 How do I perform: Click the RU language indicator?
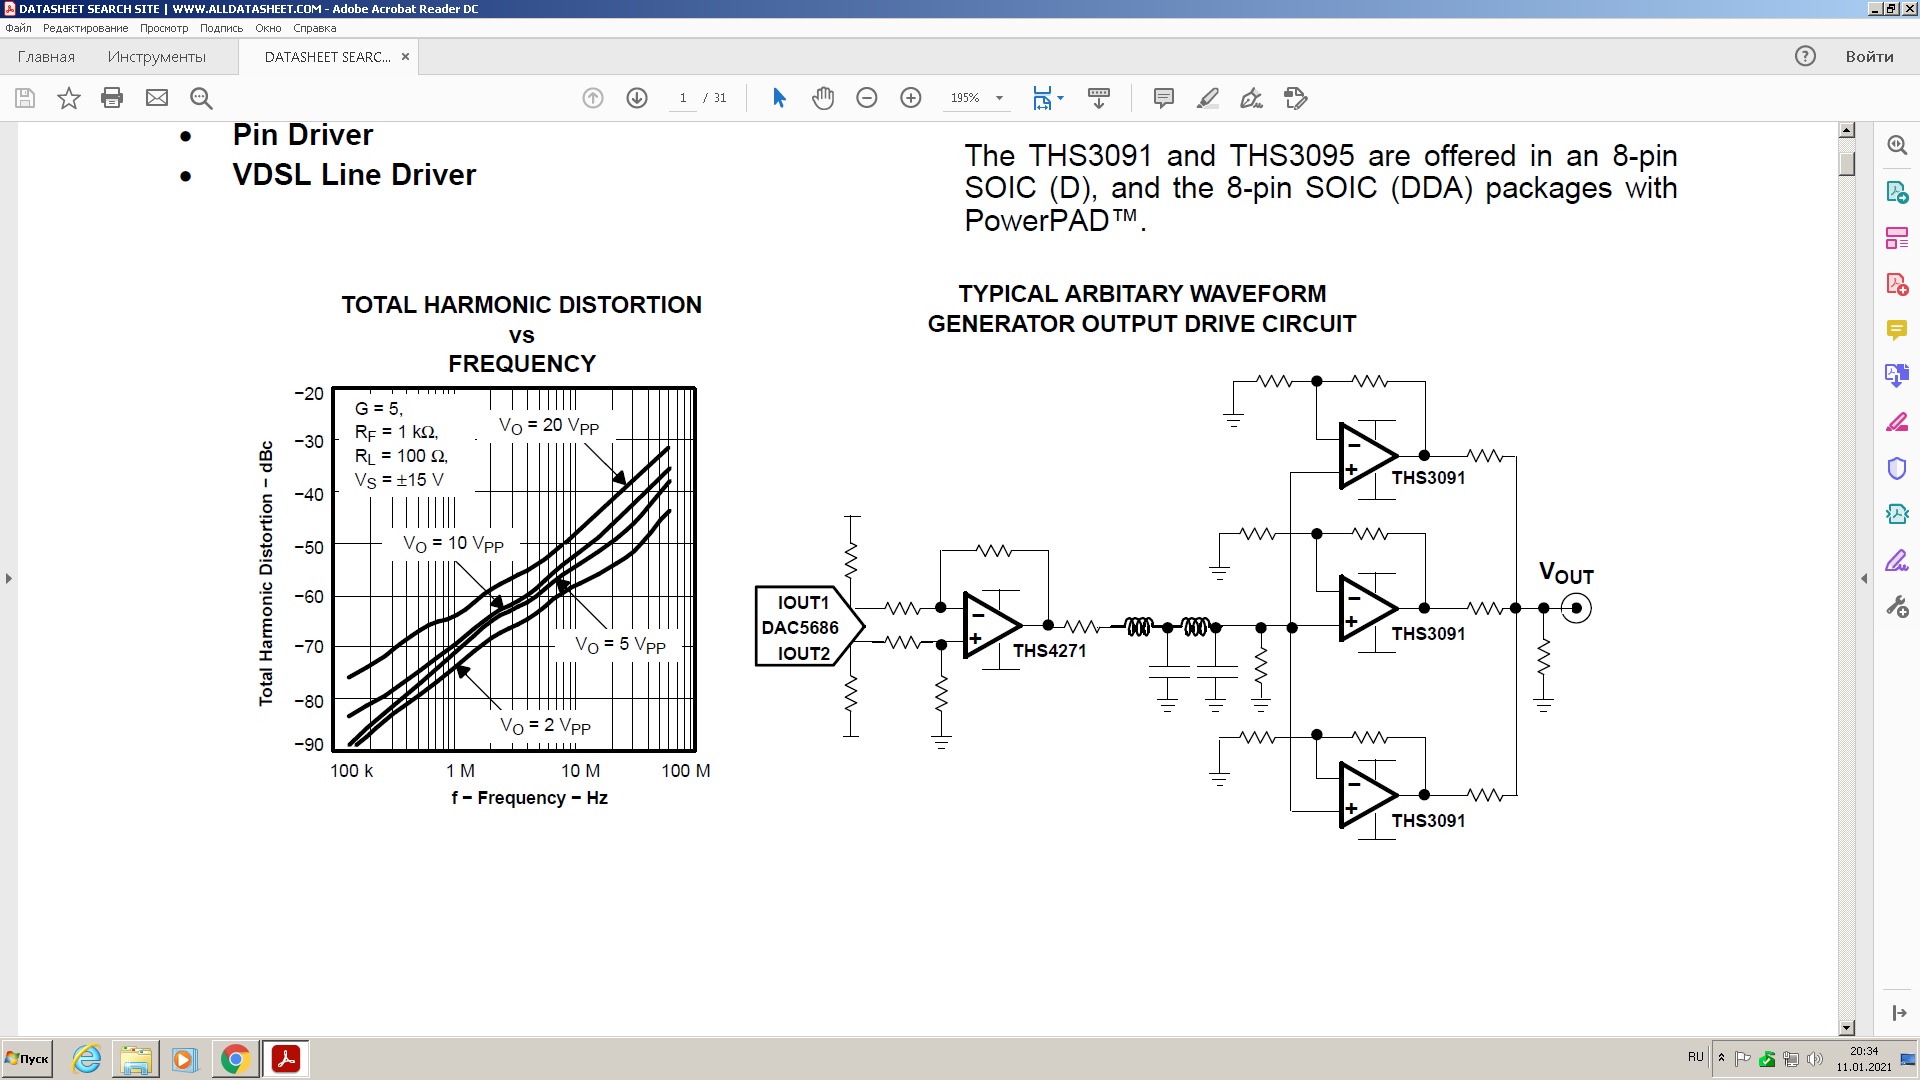click(x=1696, y=1057)
